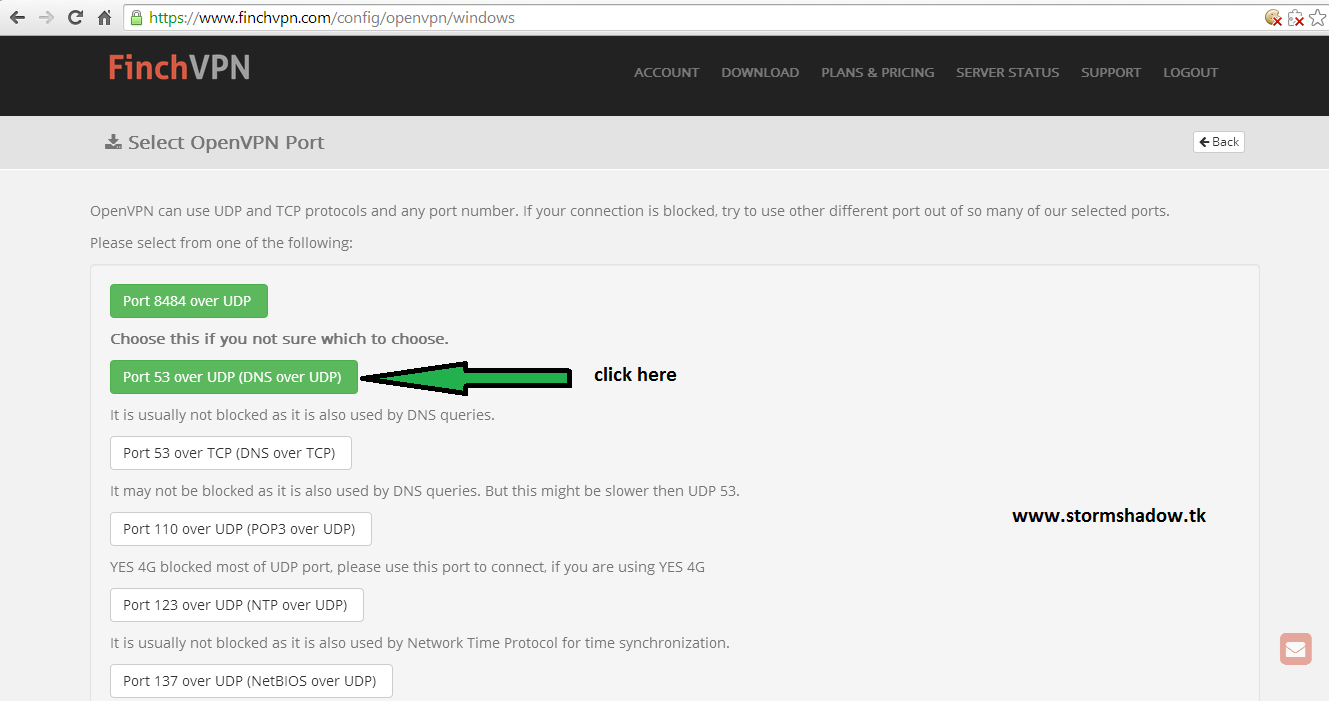Select Port 137 over UDP (NetBIOS over UDP)

[x=250, y=681]
